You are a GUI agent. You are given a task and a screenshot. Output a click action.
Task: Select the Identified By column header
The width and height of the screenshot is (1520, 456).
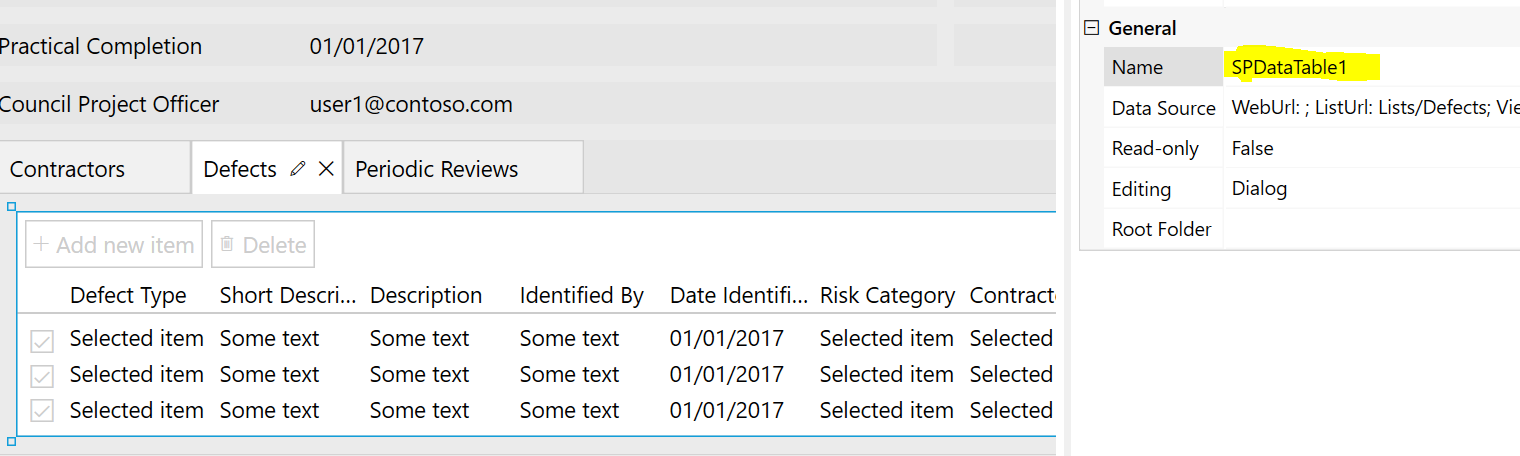point(581,296)
